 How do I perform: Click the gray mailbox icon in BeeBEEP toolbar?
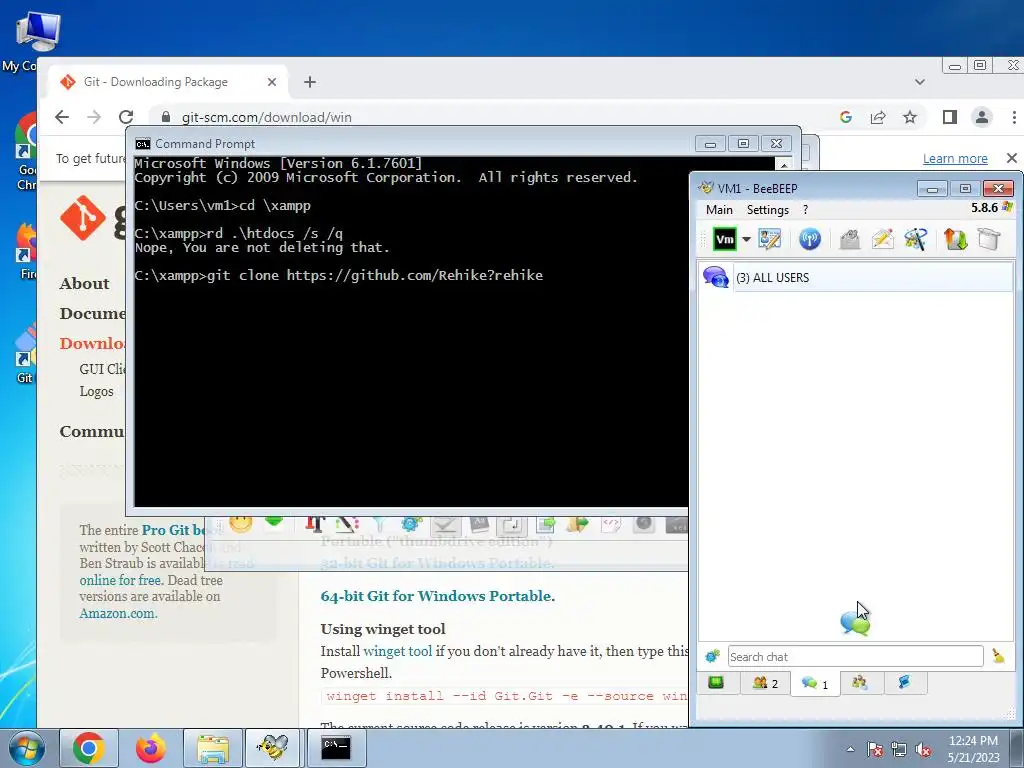click(850, 239)
